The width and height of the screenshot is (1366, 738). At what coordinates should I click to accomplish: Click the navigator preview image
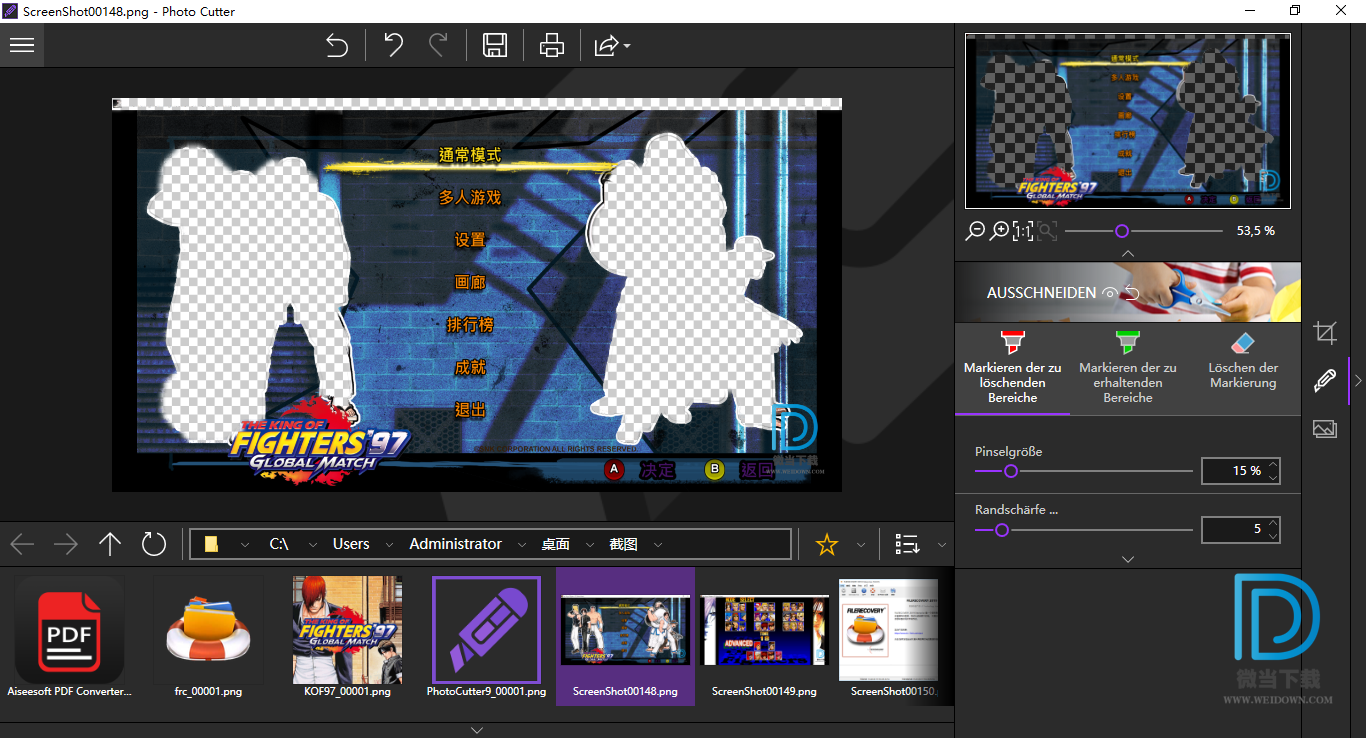point(1128,120)
